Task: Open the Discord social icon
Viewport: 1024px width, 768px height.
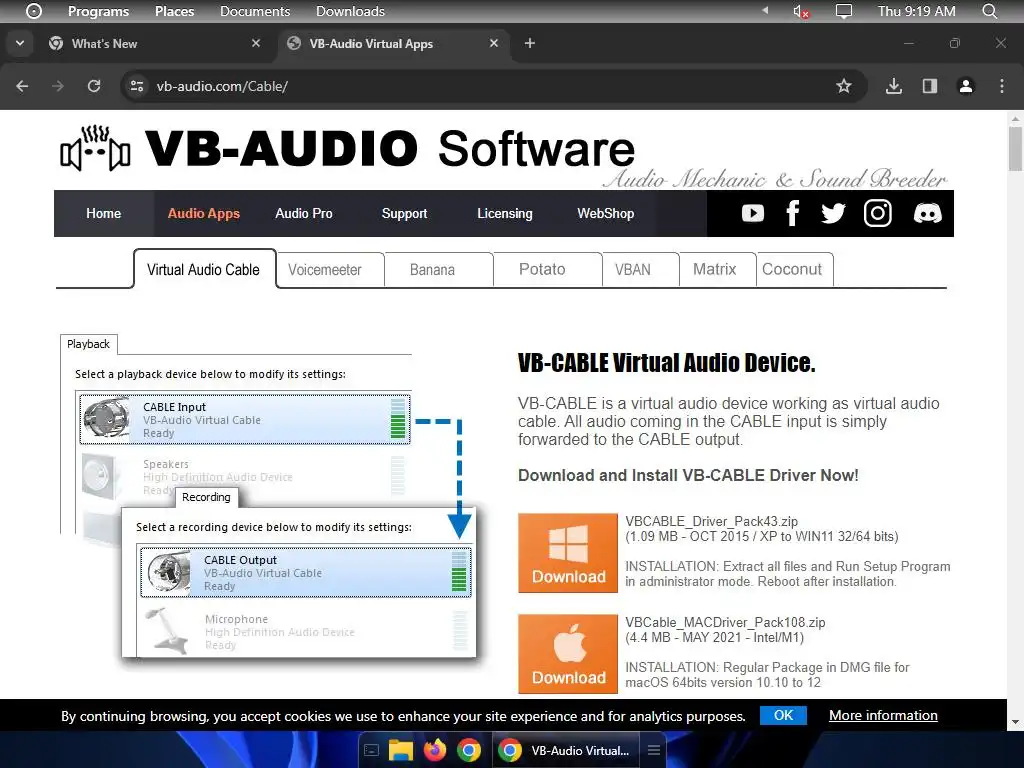Action: [927, 214]
